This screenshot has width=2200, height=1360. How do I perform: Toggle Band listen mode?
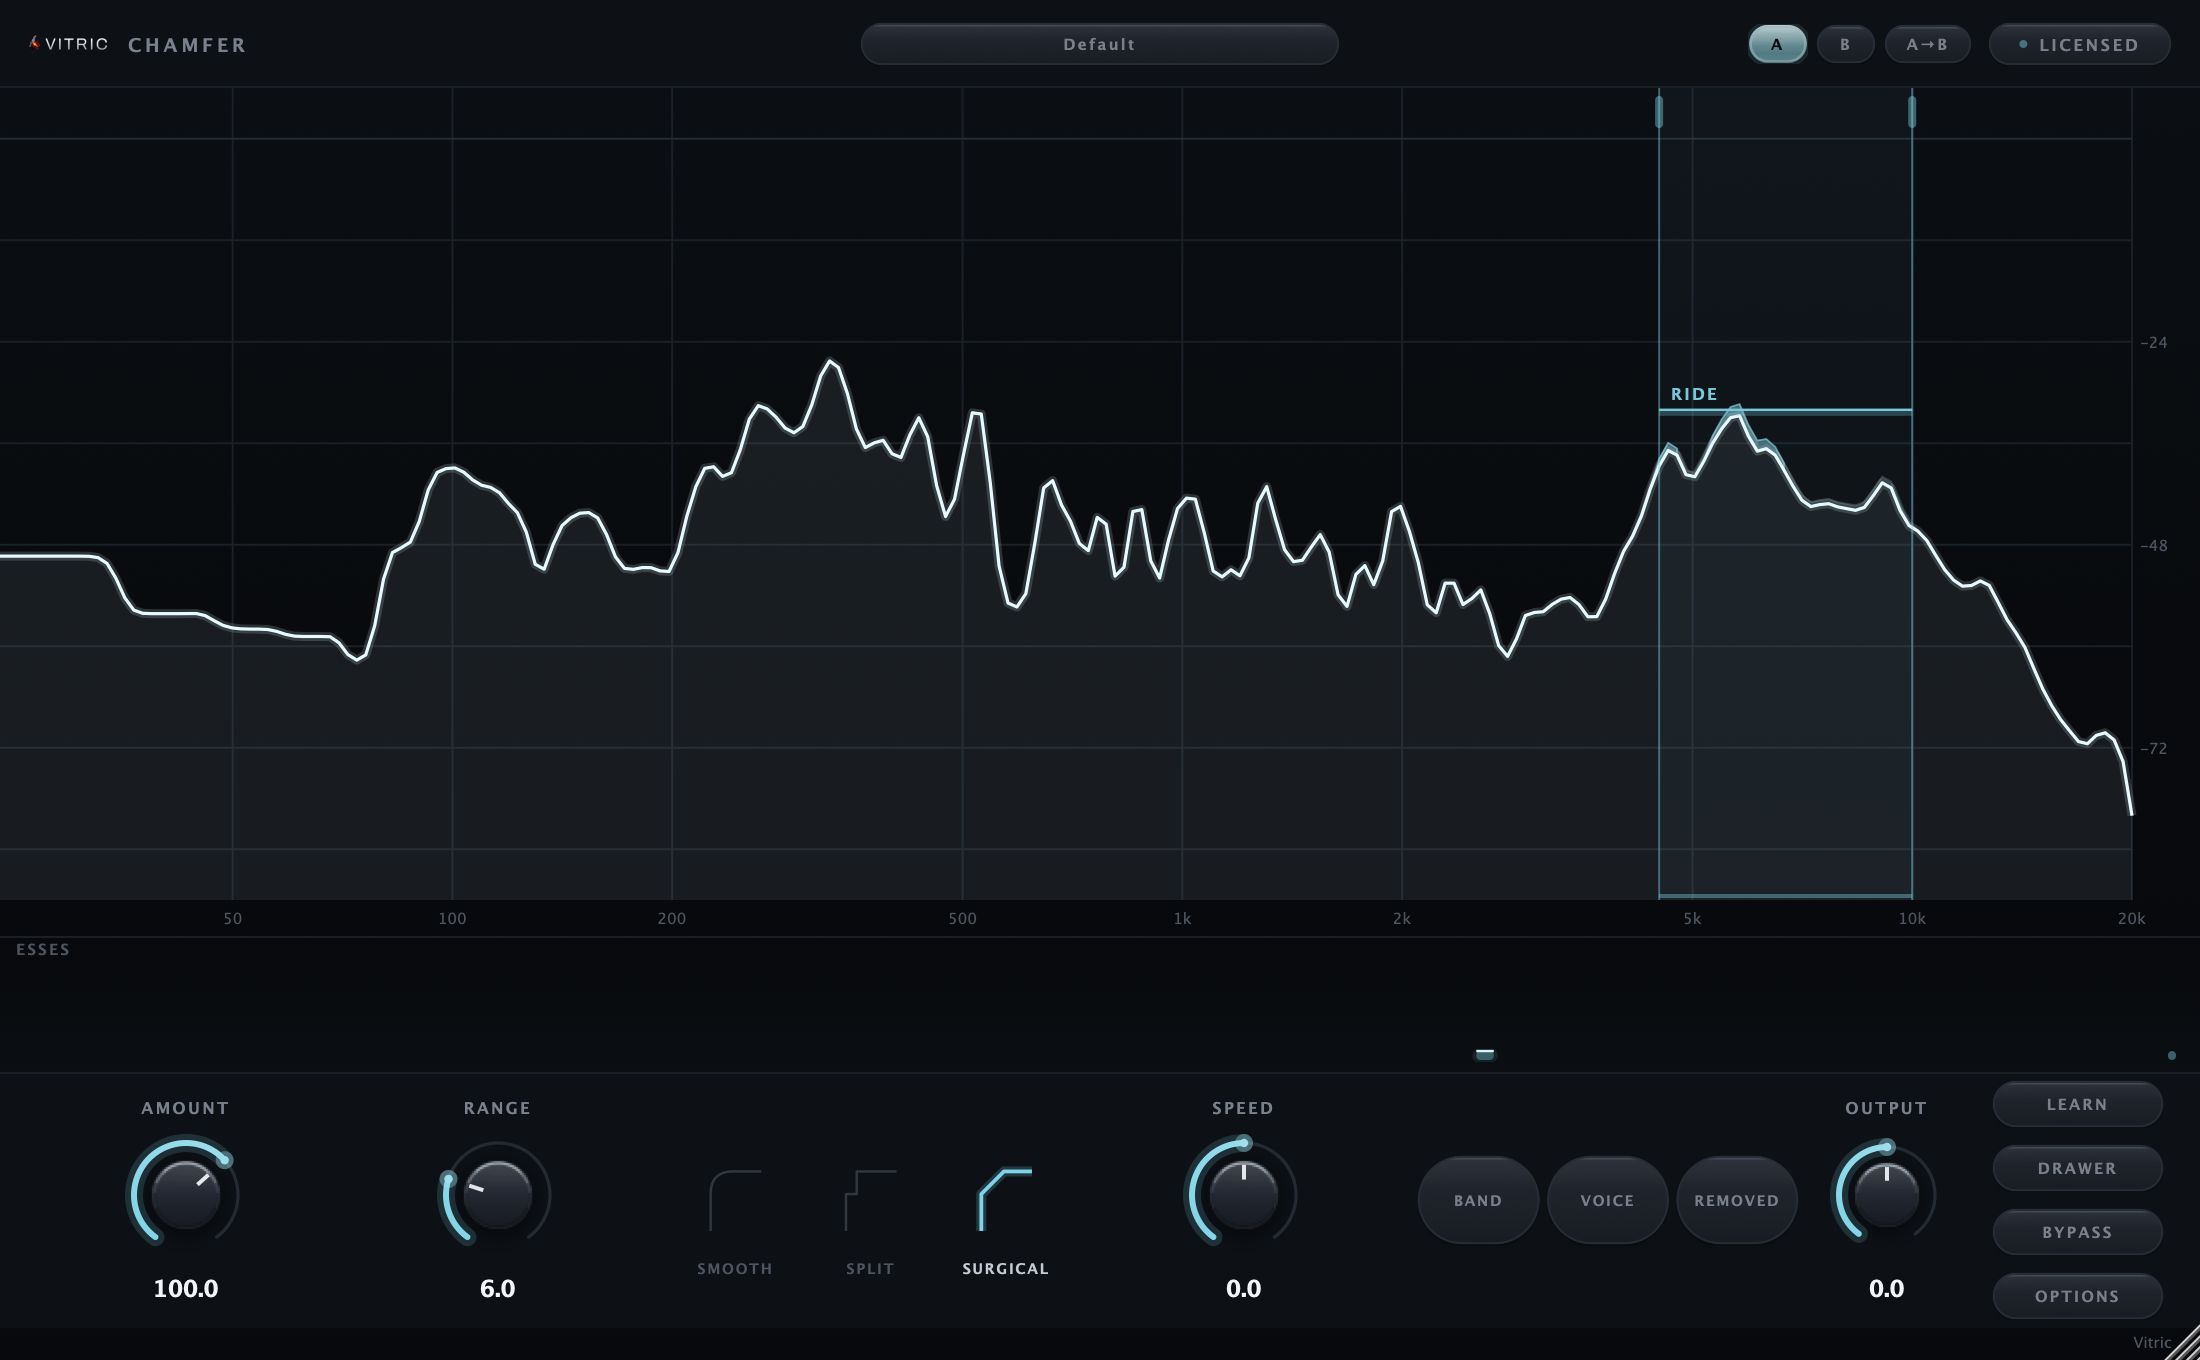pyautogui.click(x=1478, y=1200)
